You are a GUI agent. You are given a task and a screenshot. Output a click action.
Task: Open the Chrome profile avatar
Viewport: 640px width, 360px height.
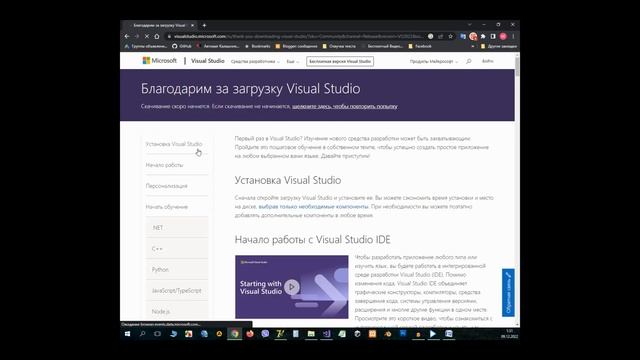click(503, 36)
